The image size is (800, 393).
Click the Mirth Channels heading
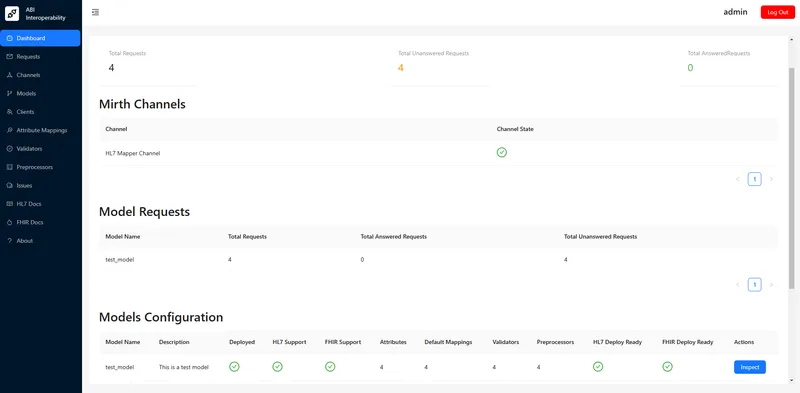(x=142, y=105)
